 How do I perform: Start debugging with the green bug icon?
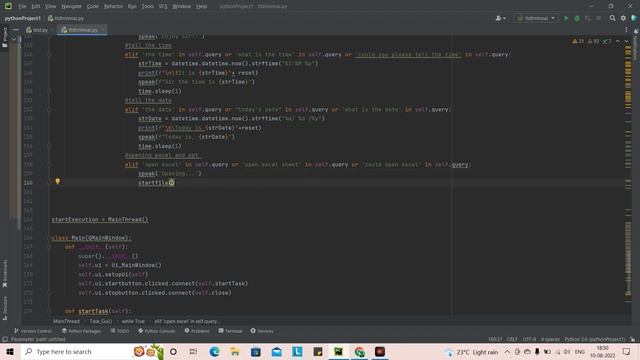577,18
